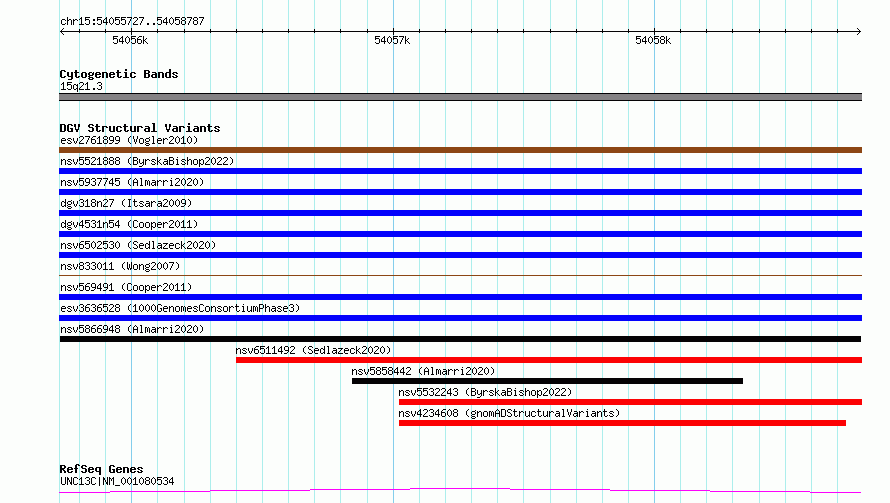Click the blue dgv4531n54 variant bar

[x=460, y=234]
